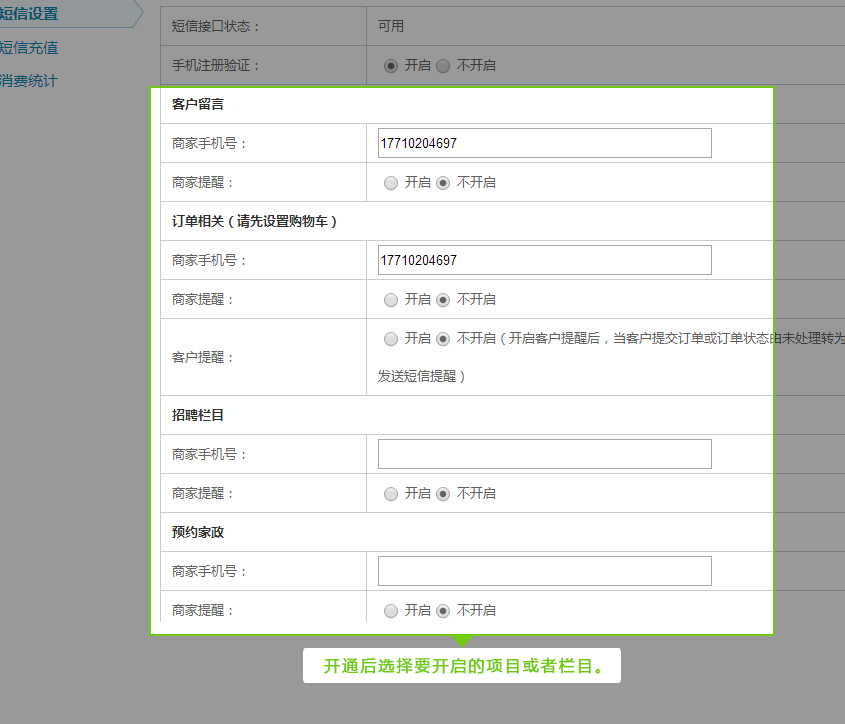Select 开启 for 商家提醒 under 客户留言
This screenshot has height=724, width=845.
click(x=391, y=183)
